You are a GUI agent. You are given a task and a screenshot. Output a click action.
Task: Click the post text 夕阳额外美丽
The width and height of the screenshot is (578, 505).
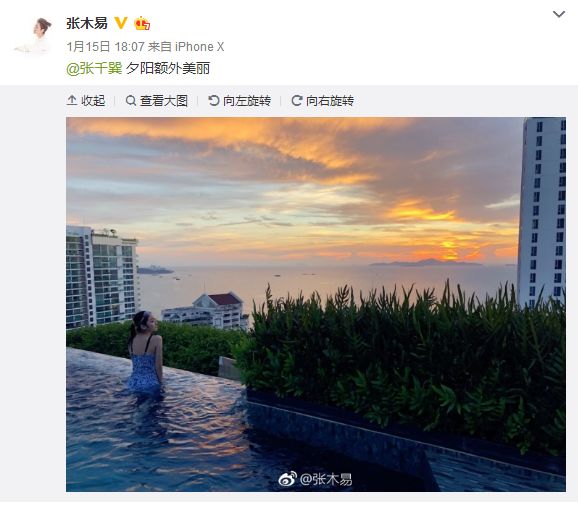click(168, 69)
